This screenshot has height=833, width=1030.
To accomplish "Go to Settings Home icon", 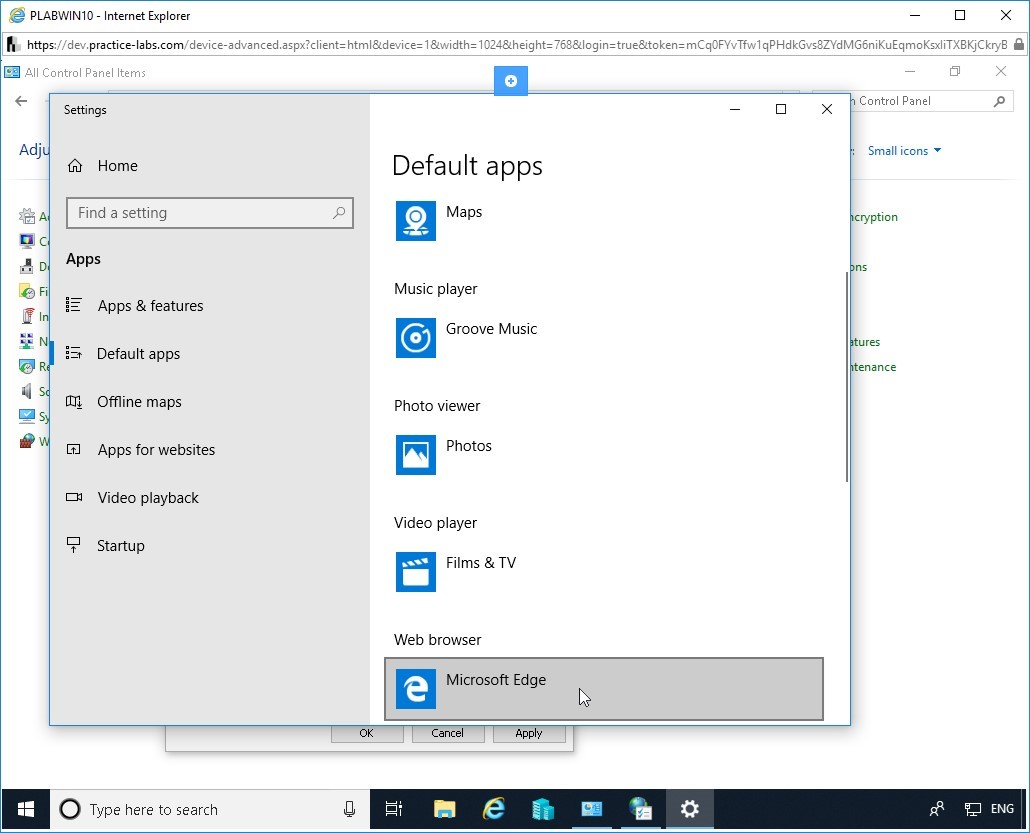I will point(75,166).
